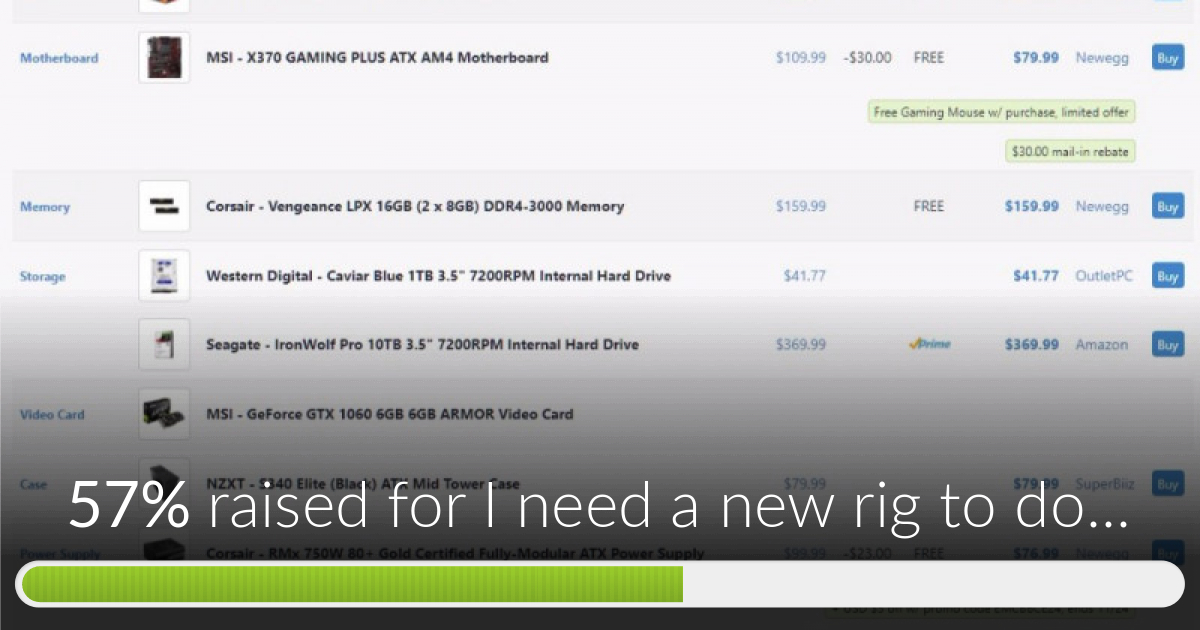Click the Newegg merchant for the memory
1200x630 pixels.
coord(1102,207)
